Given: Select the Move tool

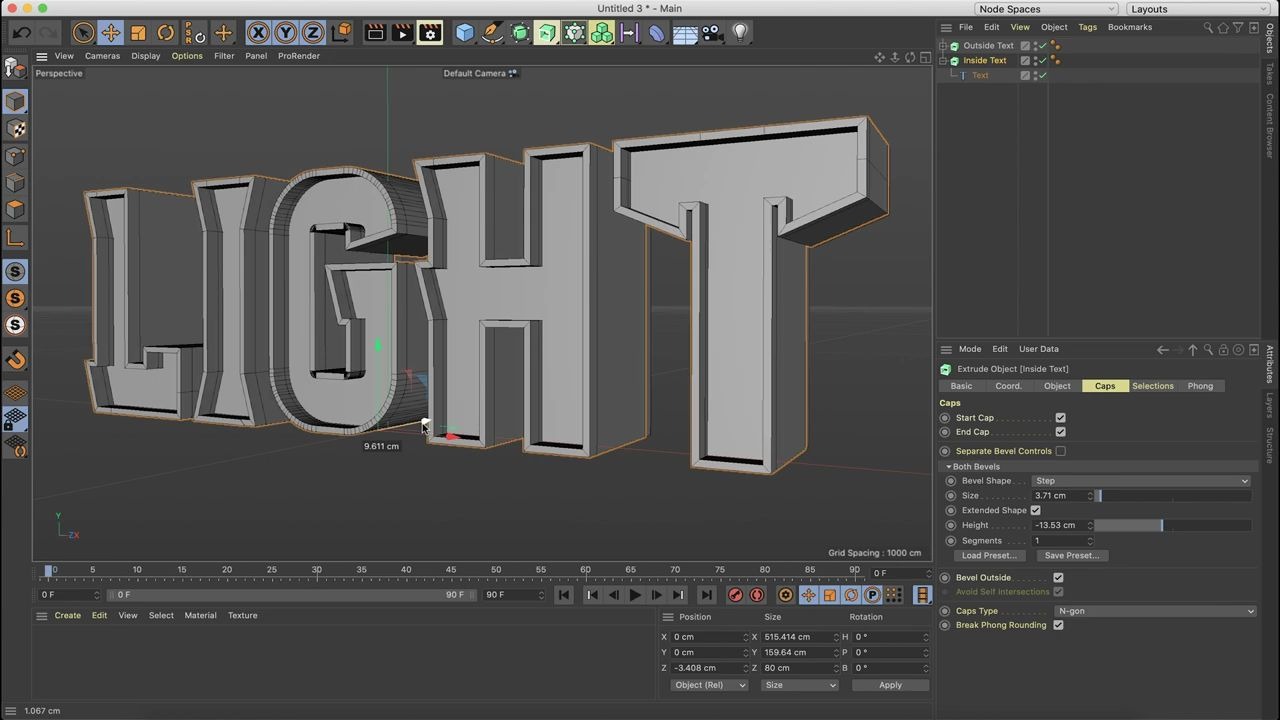Looking at the screenshot, I should pyautogui.click(x=111, y=33).
